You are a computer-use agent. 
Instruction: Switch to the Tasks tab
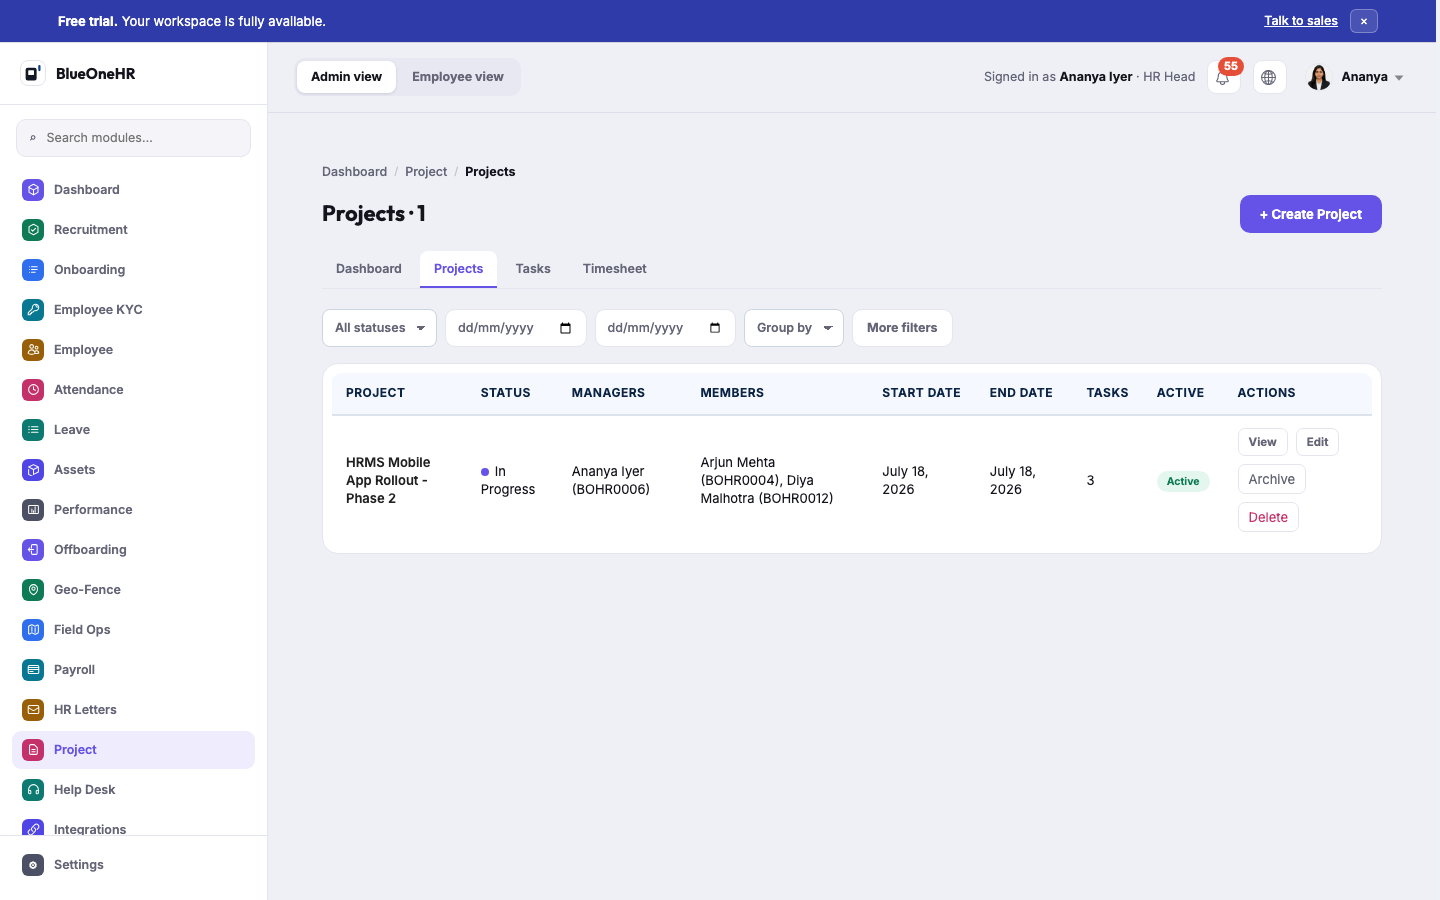click(533, 269)
